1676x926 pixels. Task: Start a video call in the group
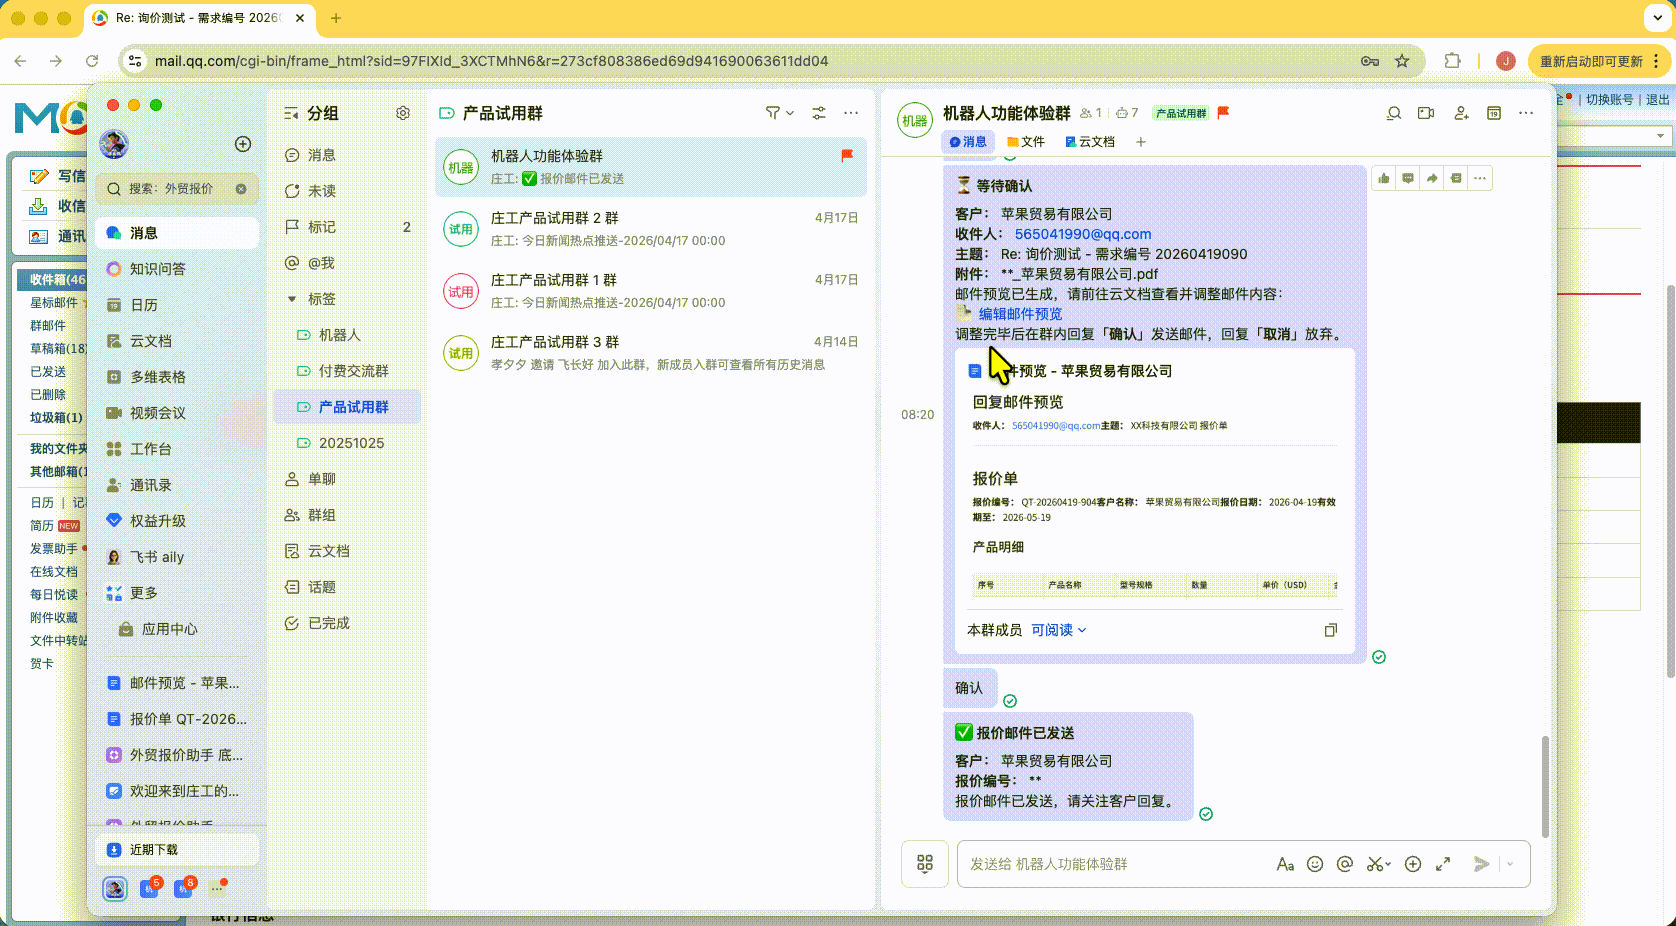coord(1426,113)
